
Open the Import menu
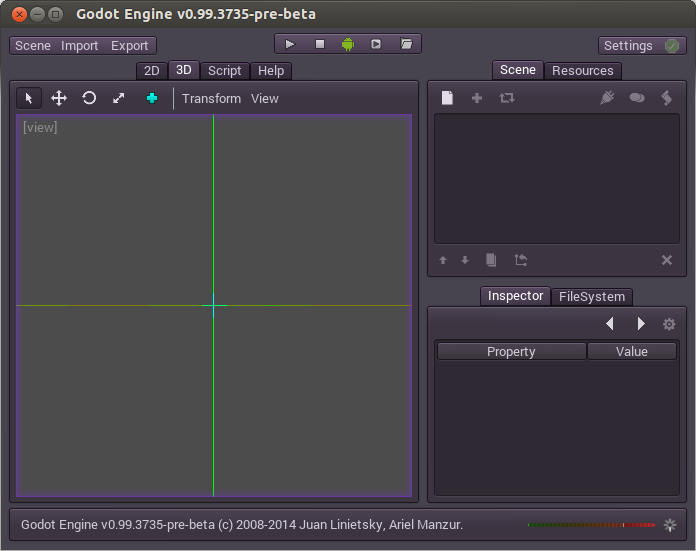[x=80, y=45]
